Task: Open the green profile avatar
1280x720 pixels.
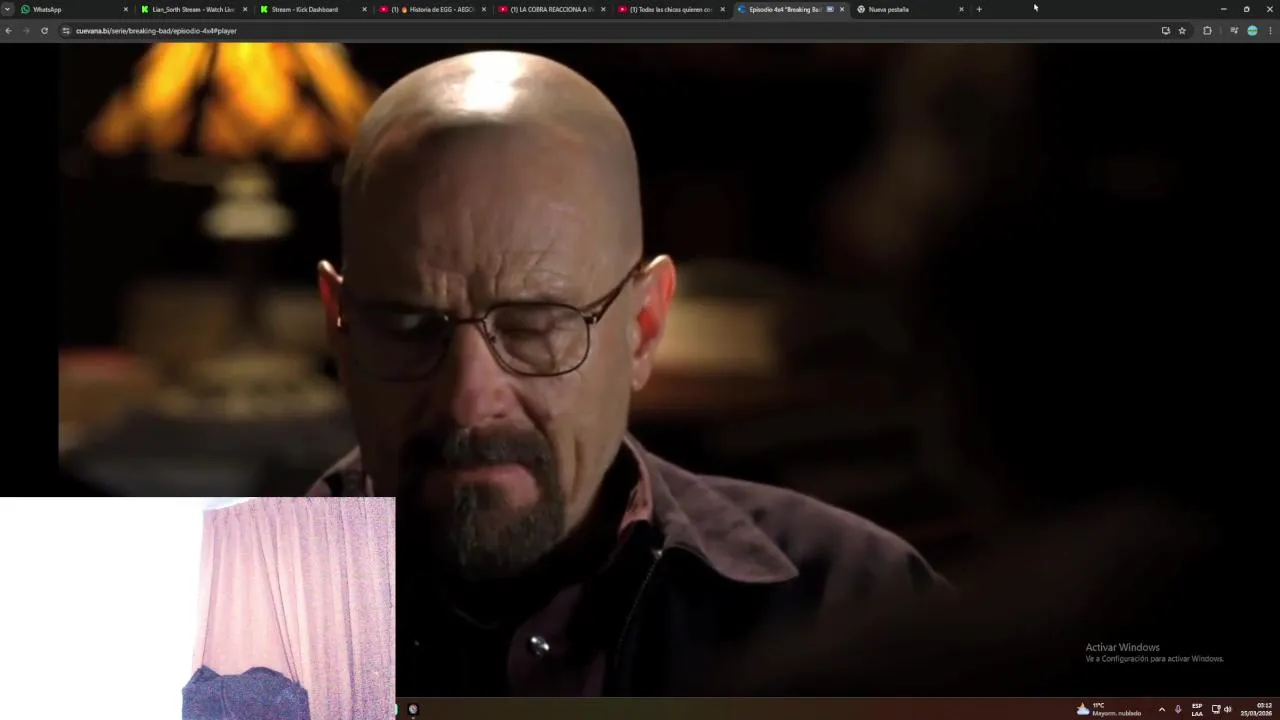Action: click(1252, 31)
